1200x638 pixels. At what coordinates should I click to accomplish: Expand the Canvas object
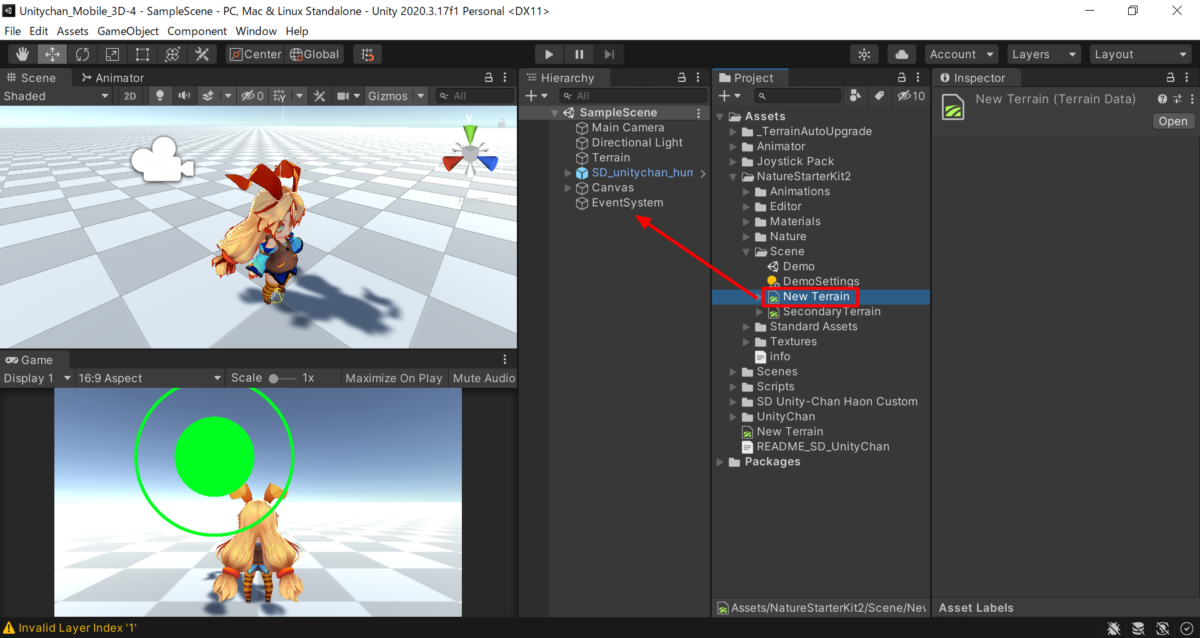[569, 188]
